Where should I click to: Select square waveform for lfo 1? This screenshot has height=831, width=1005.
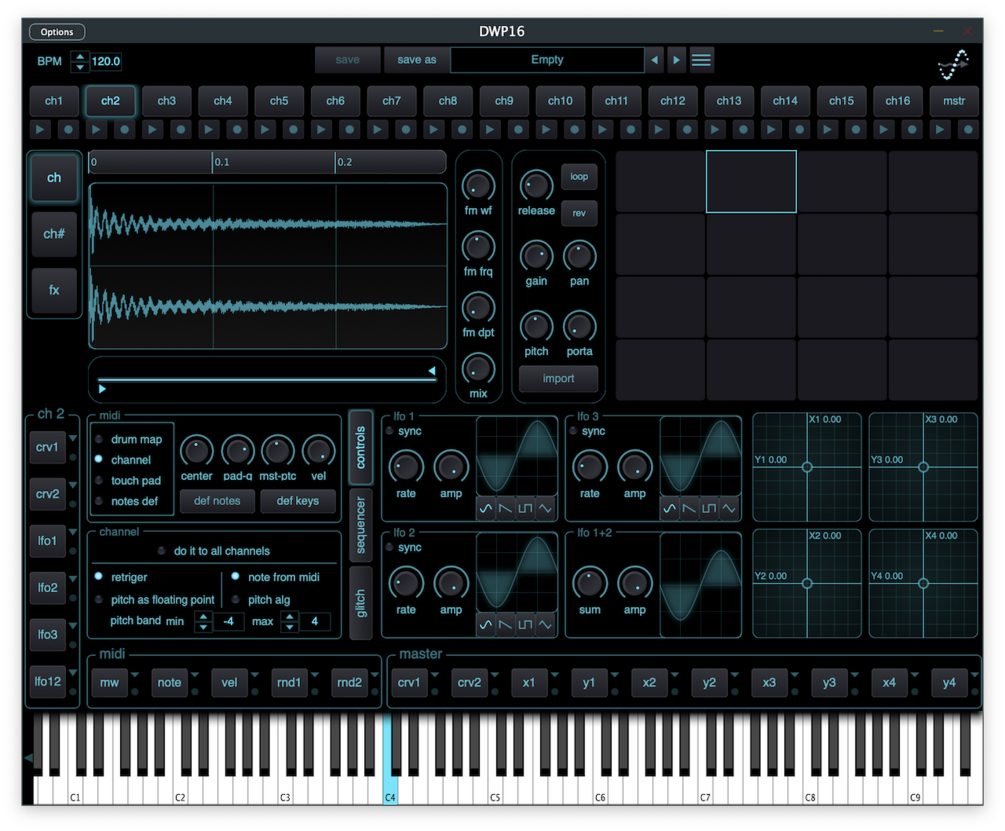click(x=525, y=509)
